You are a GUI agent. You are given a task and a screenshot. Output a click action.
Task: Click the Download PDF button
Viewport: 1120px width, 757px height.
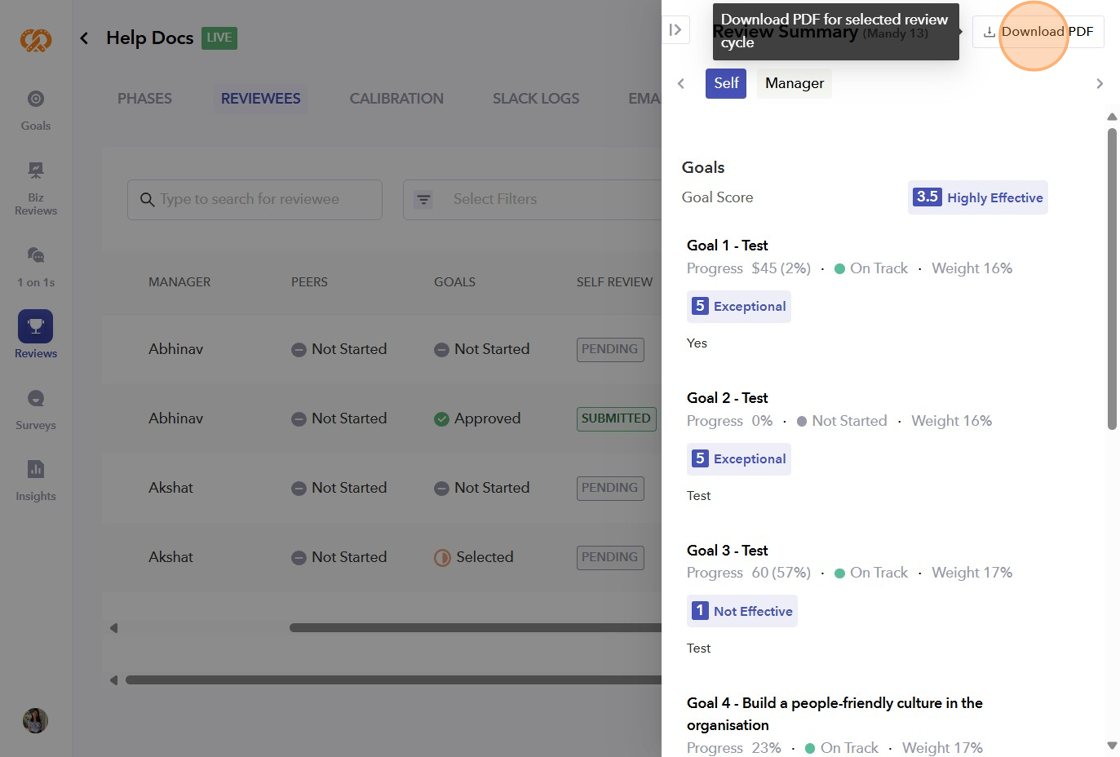[1038, 31]
